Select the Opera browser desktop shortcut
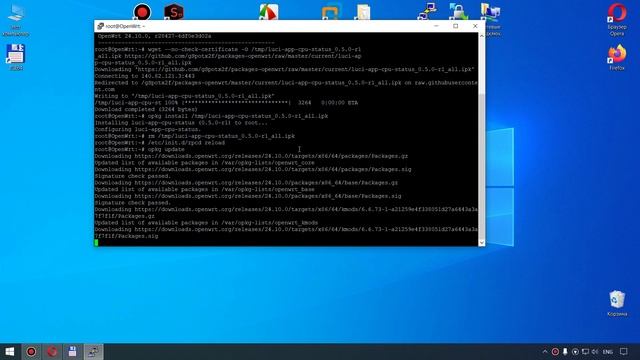This screenshot has width=640, height=360. click(x=617, y=19)
